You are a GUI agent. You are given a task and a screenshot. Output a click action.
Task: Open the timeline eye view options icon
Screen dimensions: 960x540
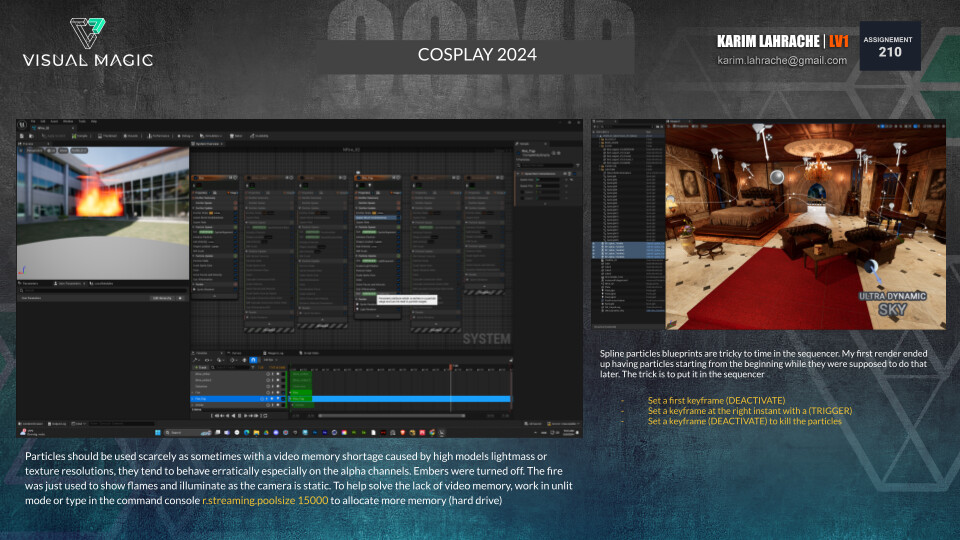(x=208, y=360)
